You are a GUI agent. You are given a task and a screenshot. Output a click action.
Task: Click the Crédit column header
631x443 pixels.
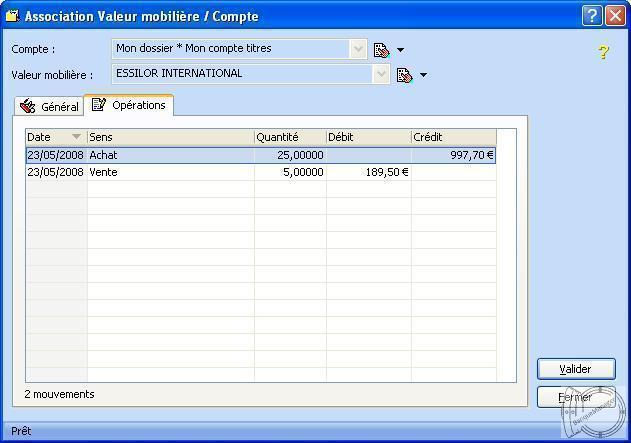pos(452,137)
